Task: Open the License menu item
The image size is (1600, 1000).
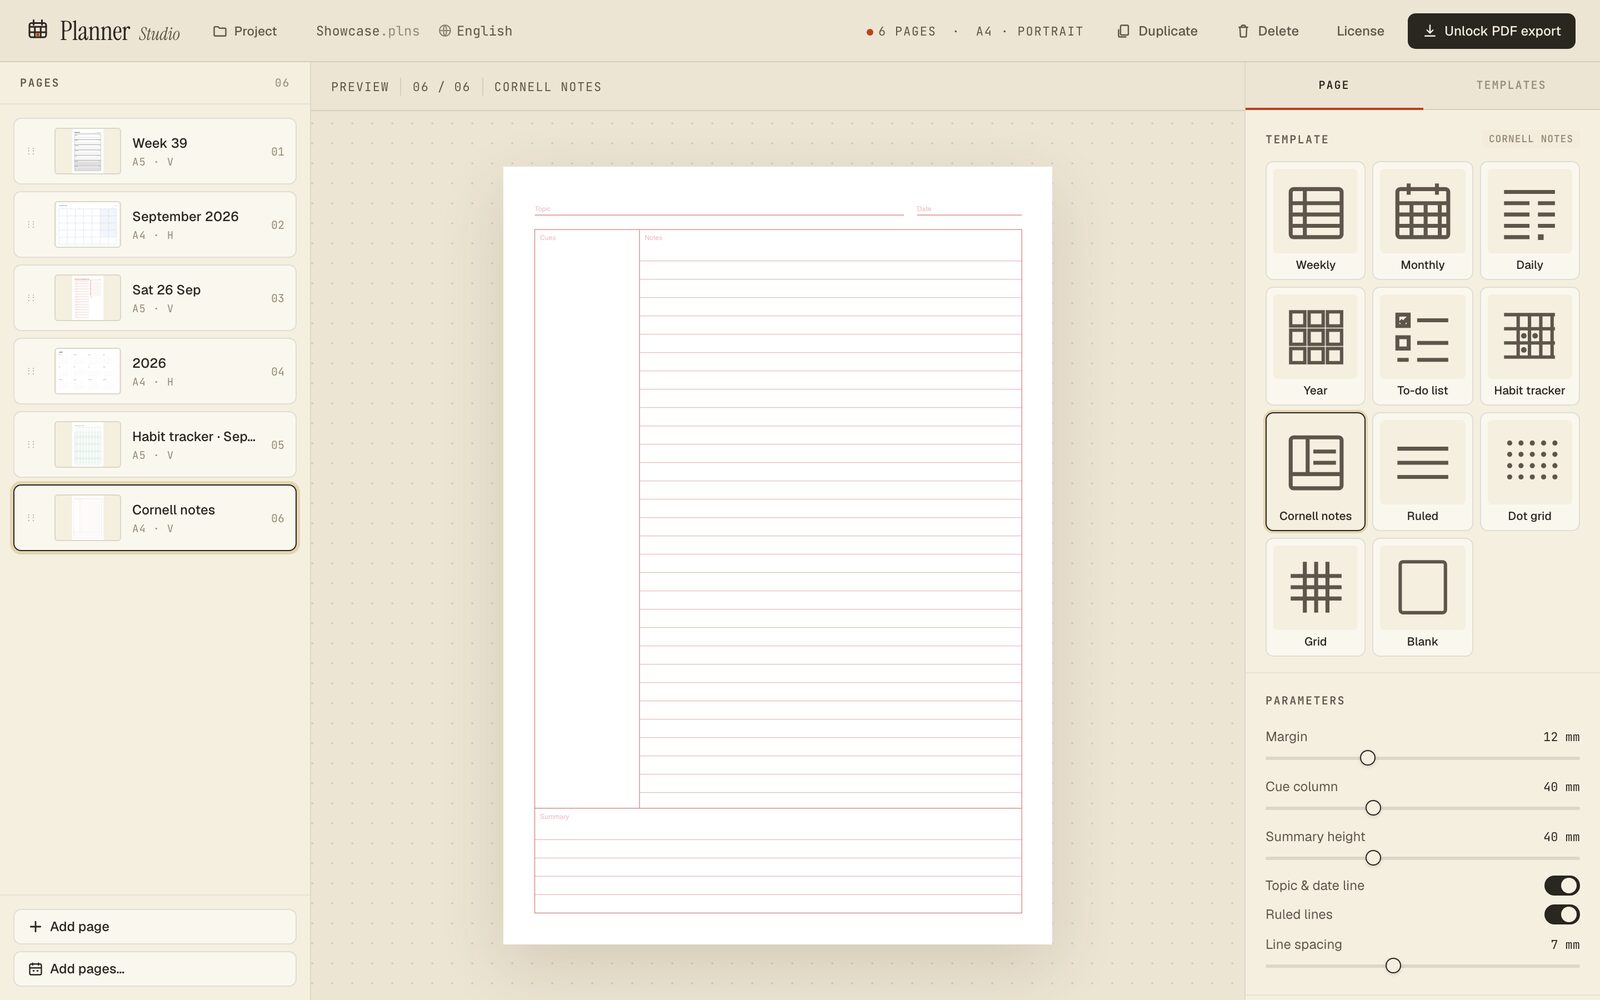Action: click(x=1360, y=31)
